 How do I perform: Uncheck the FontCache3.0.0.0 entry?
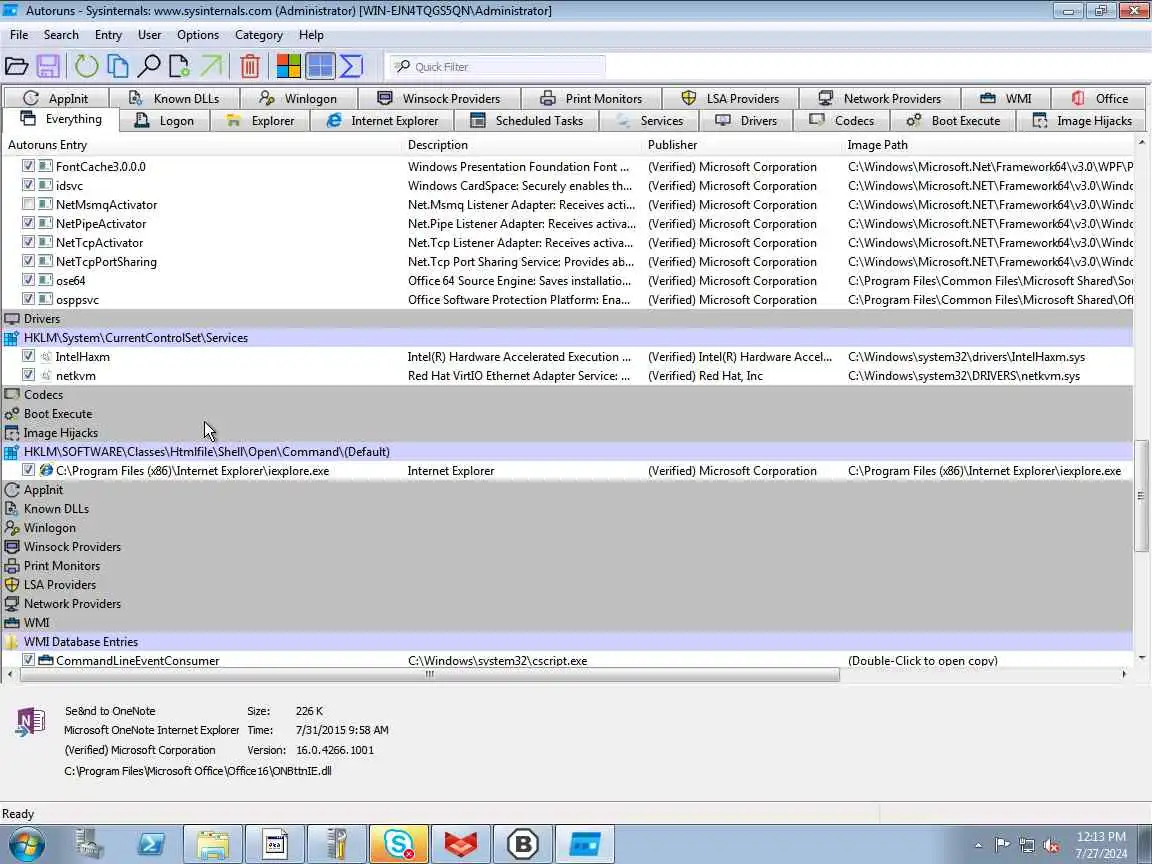[28, 166]
